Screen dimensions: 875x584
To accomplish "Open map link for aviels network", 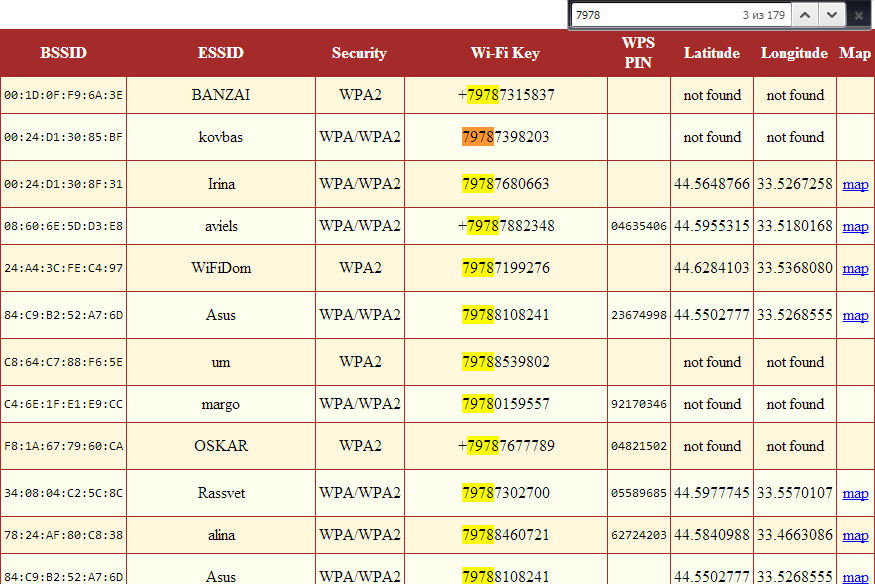I will 855,226.
